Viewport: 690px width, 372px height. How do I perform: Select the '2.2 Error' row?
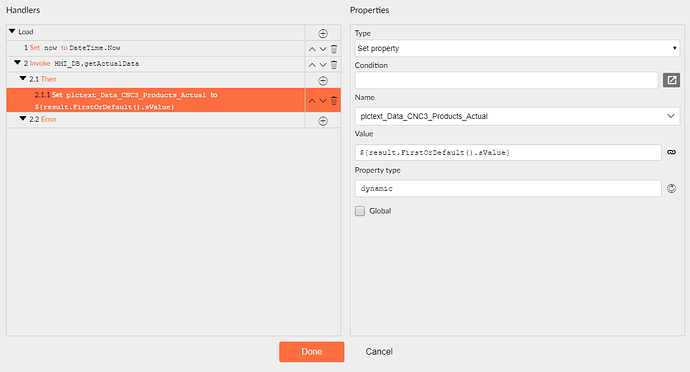(156, 120)
